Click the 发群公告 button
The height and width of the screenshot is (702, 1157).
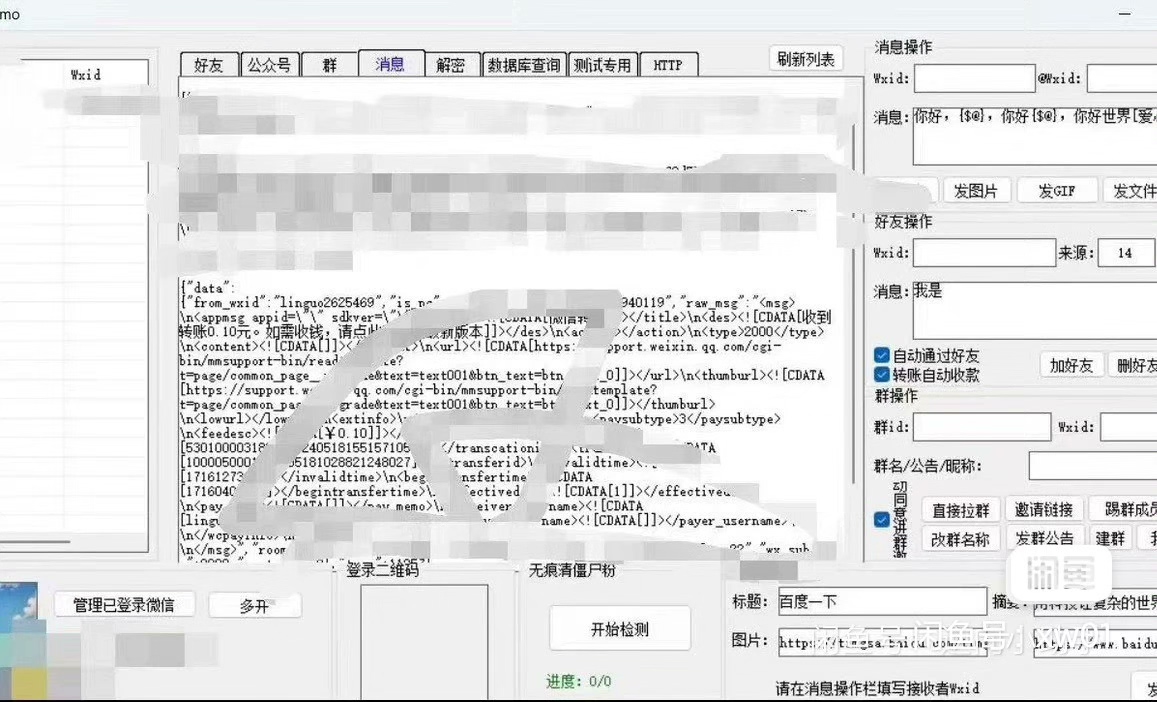(x=1043, y=539)
